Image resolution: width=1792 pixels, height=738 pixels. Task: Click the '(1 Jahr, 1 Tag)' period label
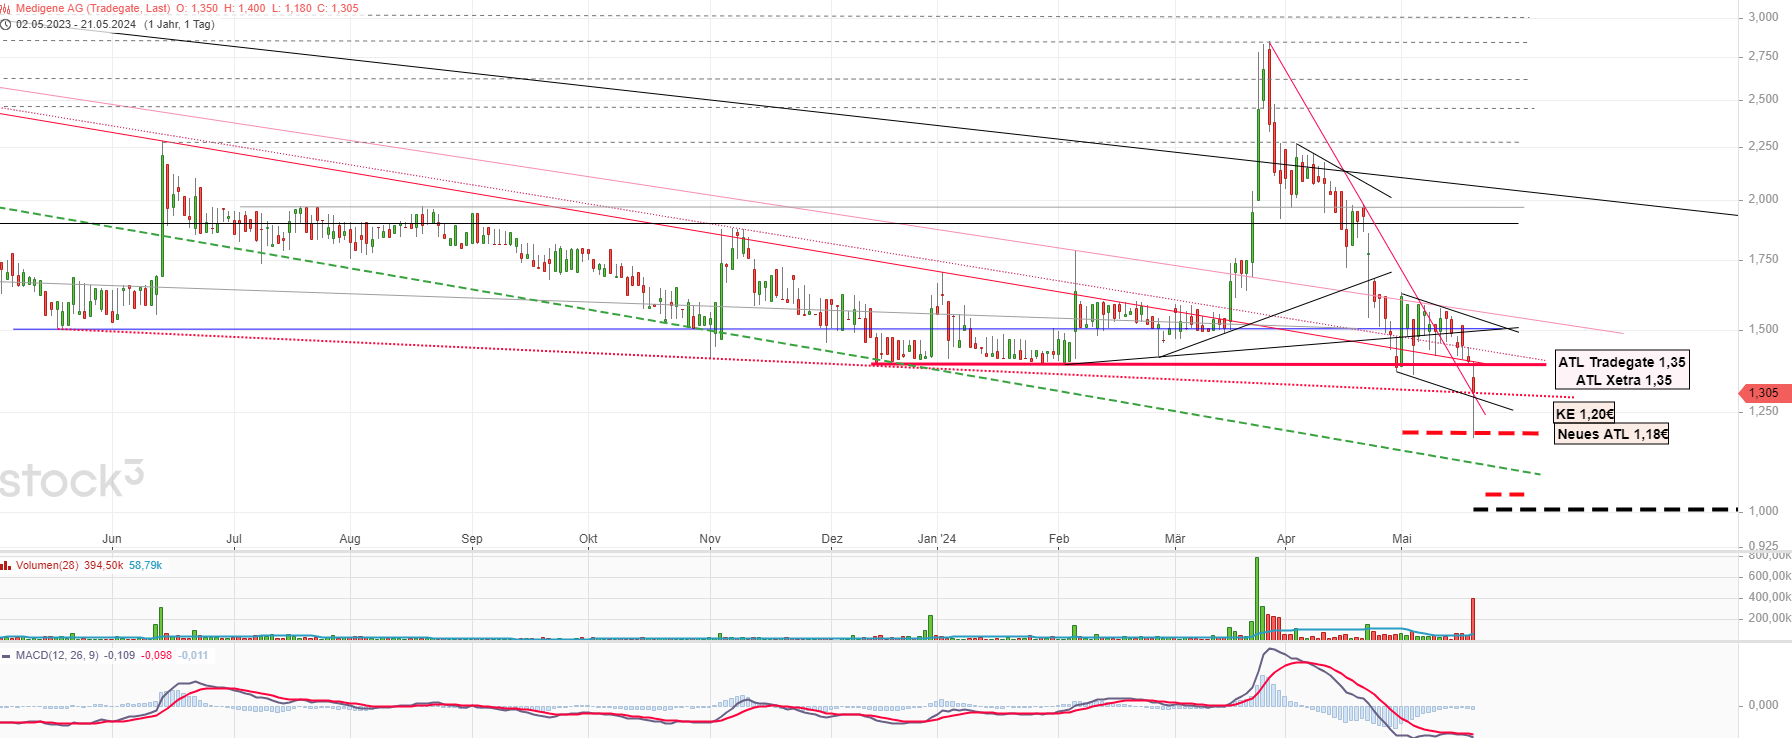(x=179, y=24)
